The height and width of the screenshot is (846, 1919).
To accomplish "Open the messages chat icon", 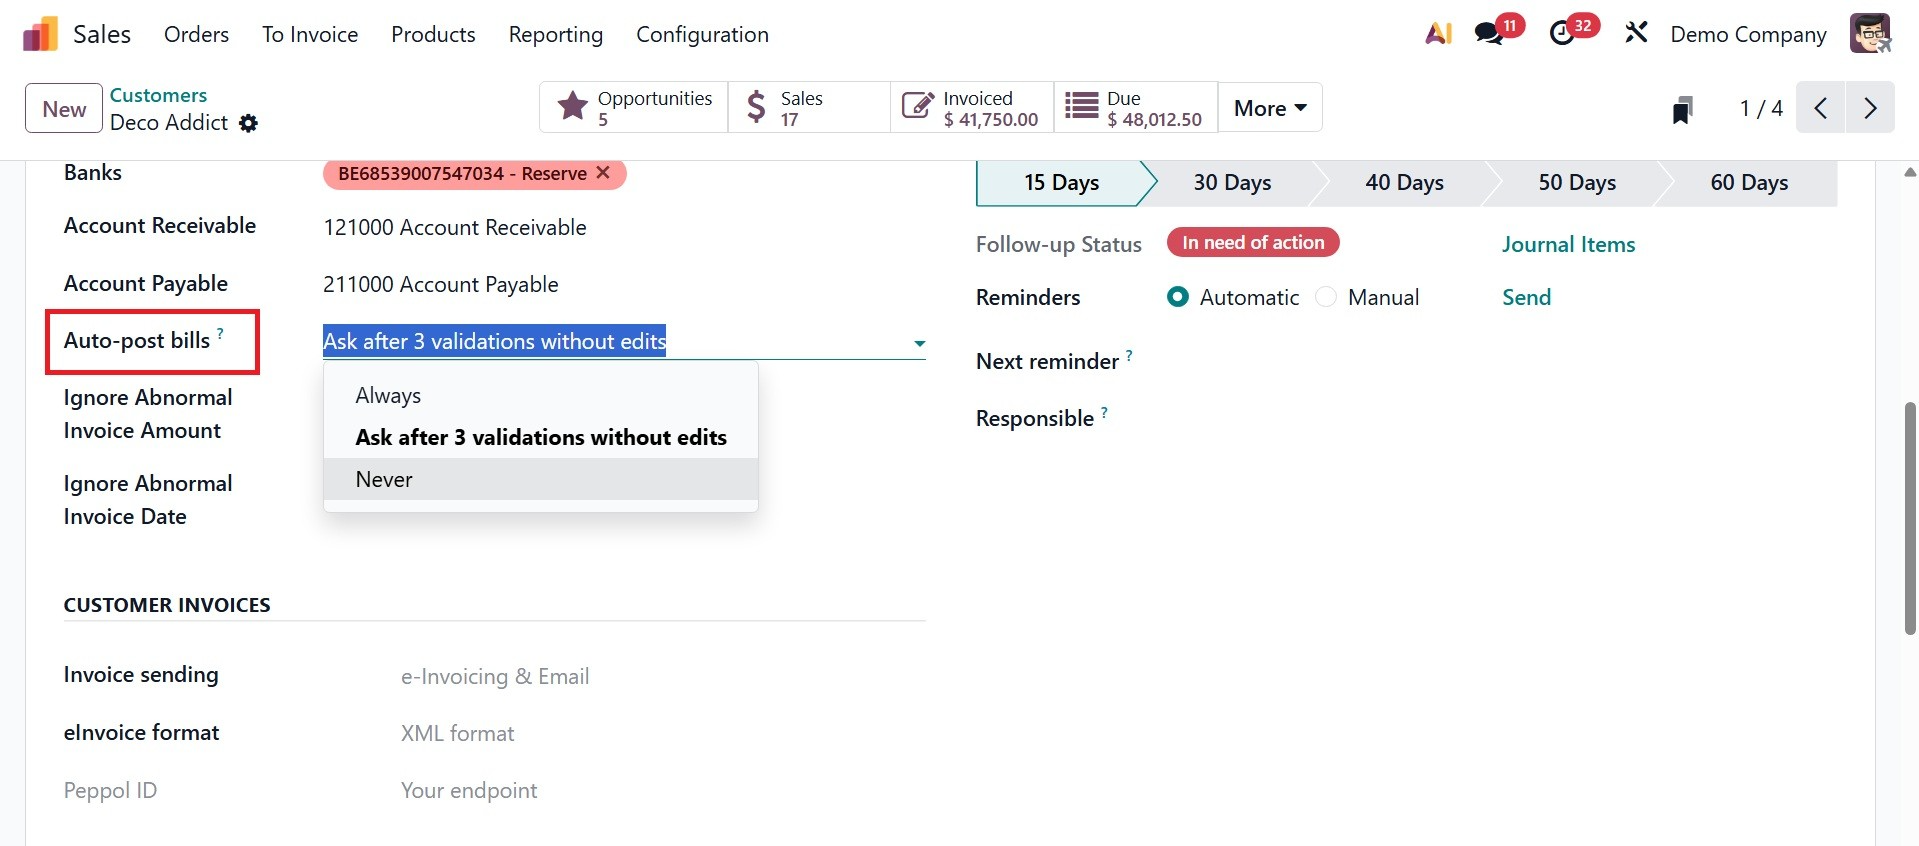I will [1489, 33].
